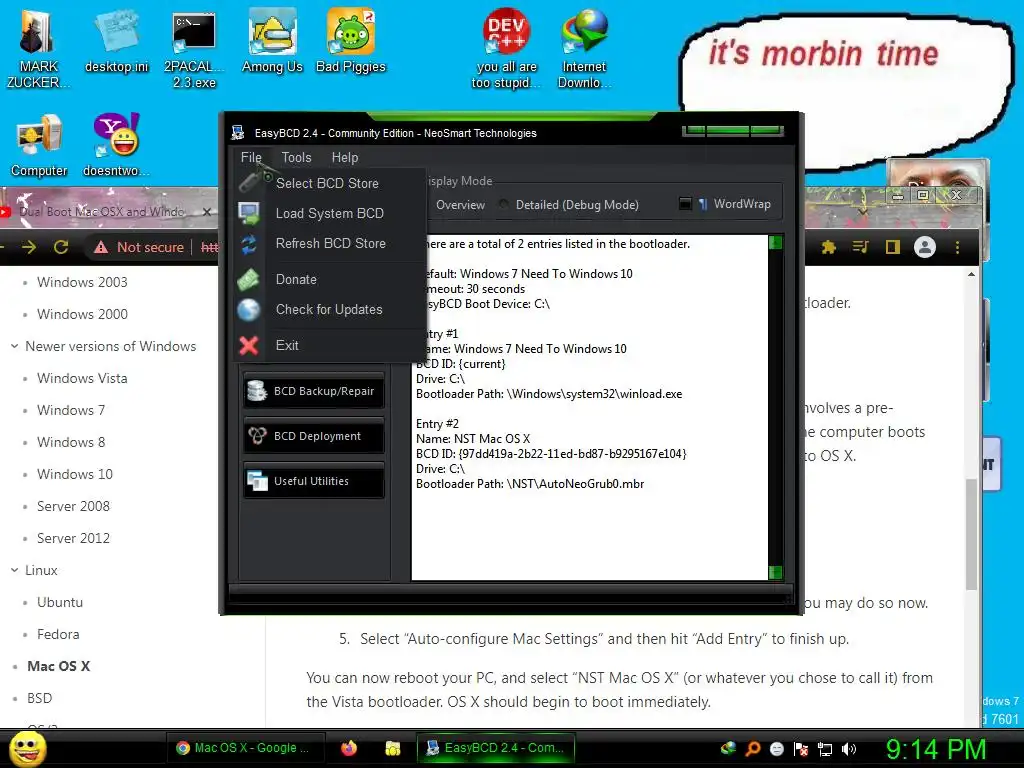Open the MARK ZUCKER desktop icon
Screen dimensions: 1024x768
pos(37,48)
